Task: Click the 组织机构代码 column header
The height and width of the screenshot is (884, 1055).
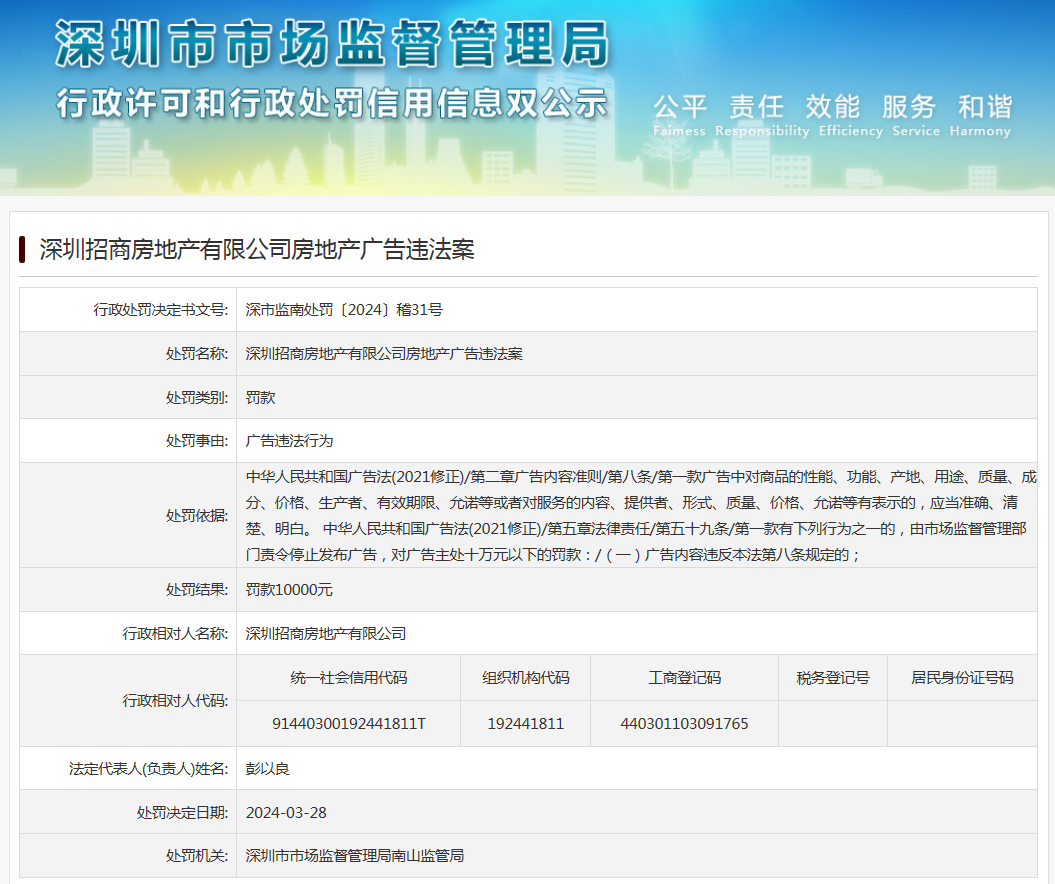Action: 525,677
